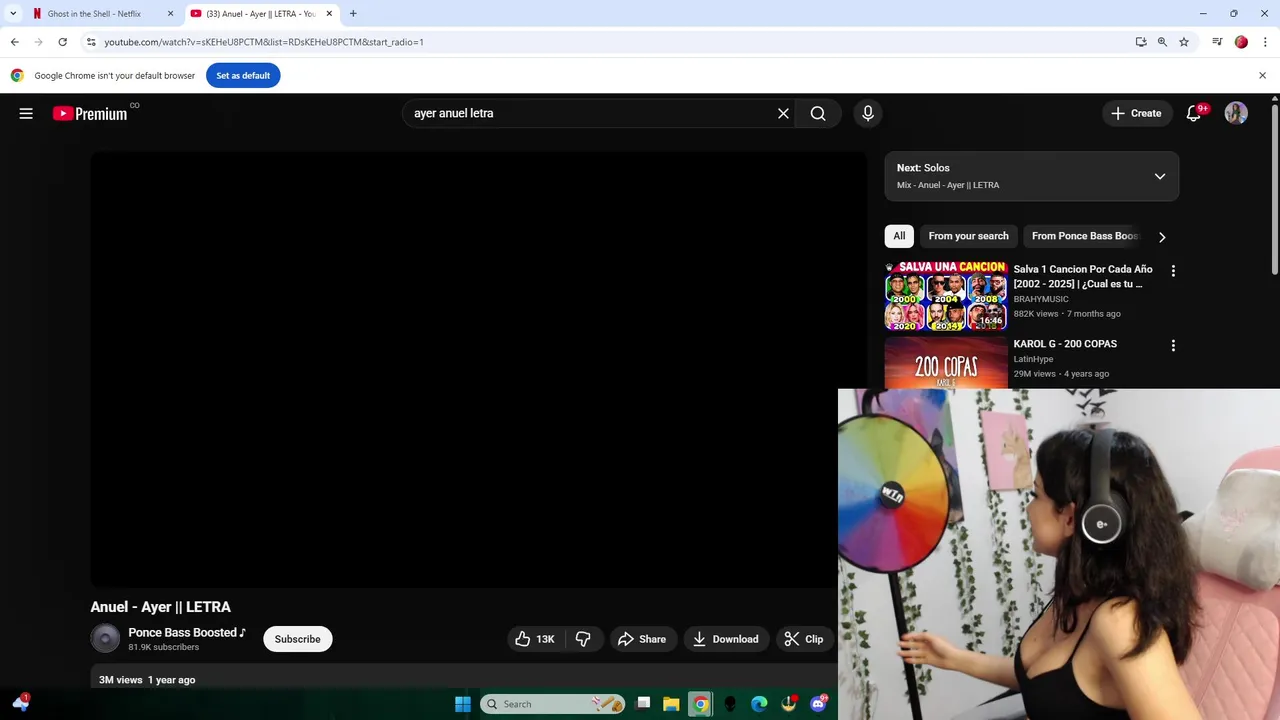Show more filter chips with right arrow

pyautogui.click(x=1162, y=237)
